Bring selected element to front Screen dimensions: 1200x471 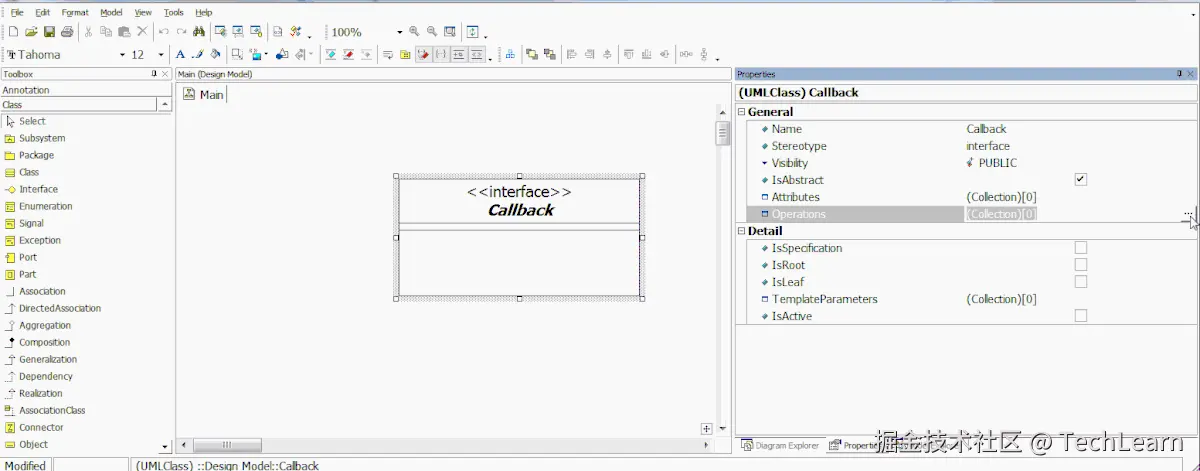pyautogui.click(x=532, y=54)
